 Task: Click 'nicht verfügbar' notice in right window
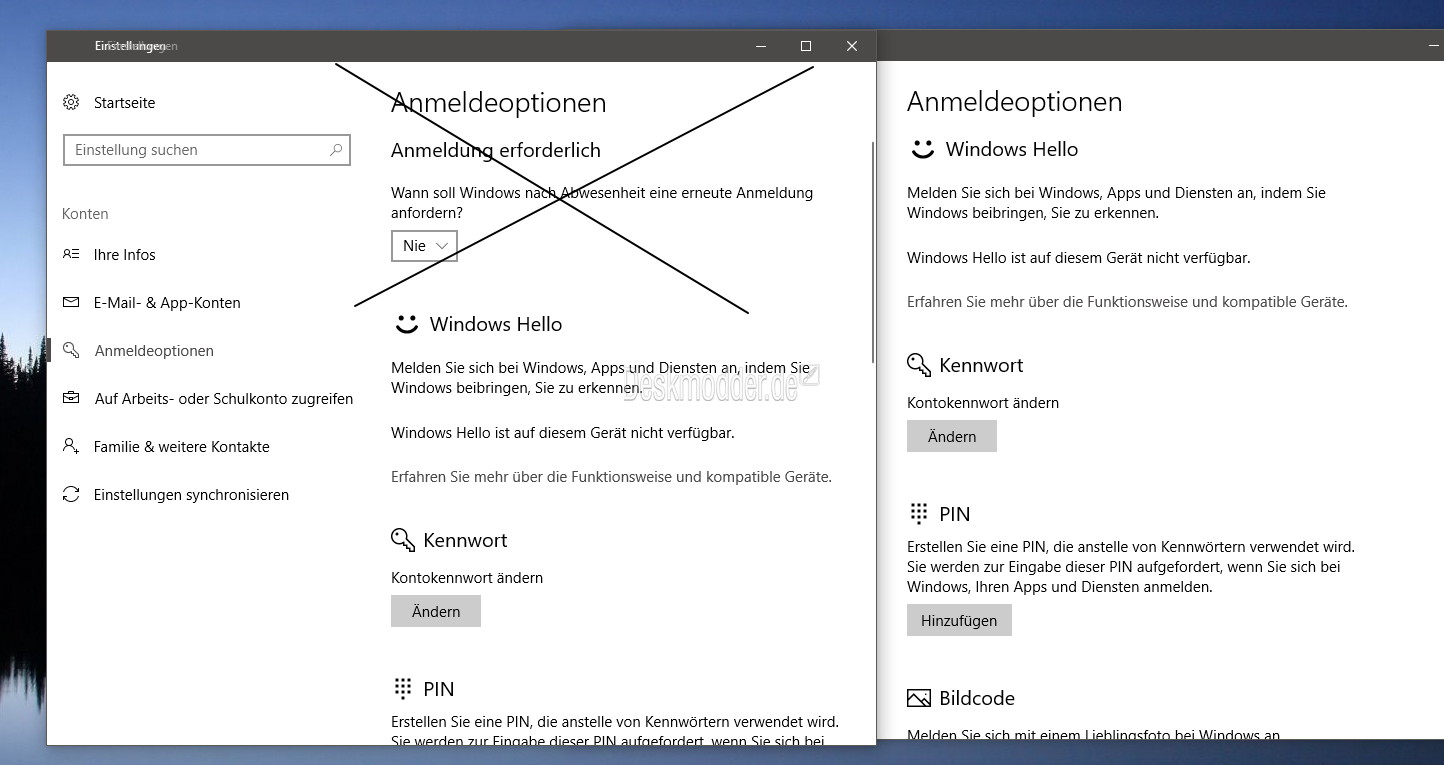click(1079, 257)
